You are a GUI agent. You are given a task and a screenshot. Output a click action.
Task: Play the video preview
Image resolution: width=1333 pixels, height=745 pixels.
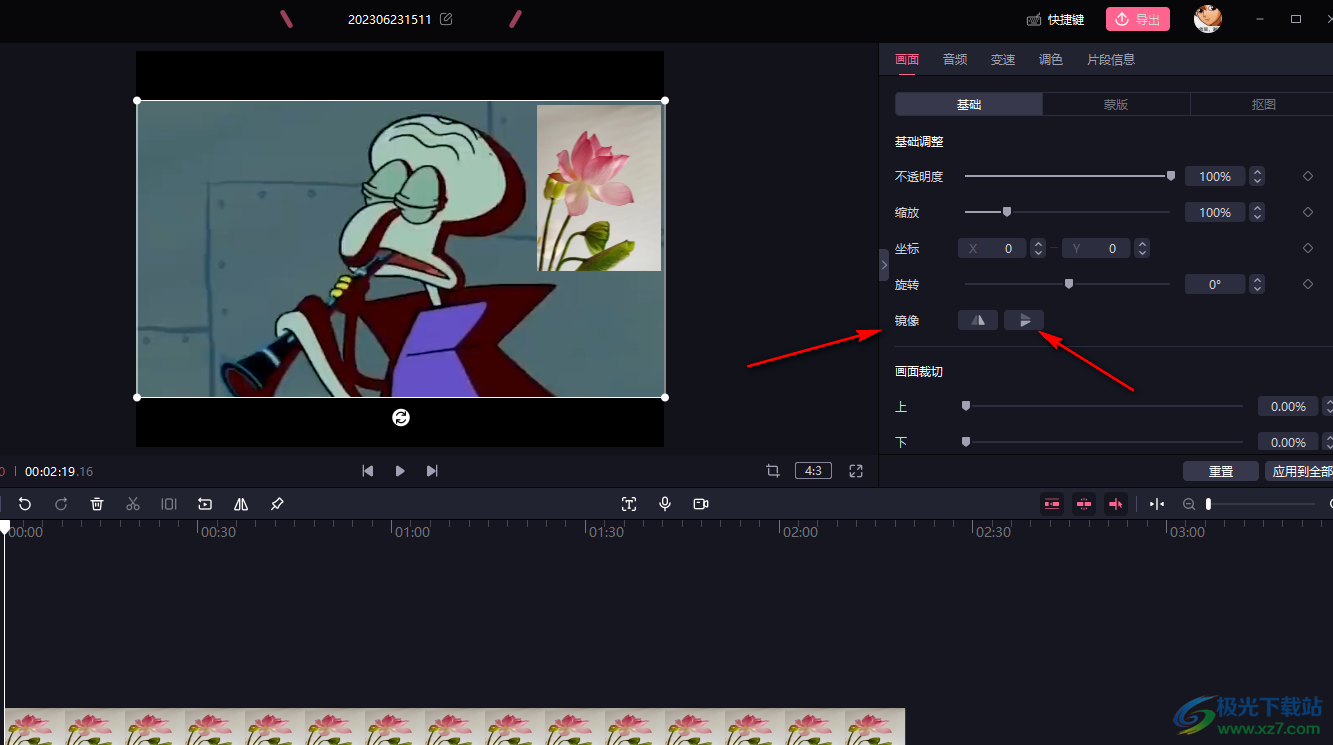pyautogui.click(x=400, y=471)
